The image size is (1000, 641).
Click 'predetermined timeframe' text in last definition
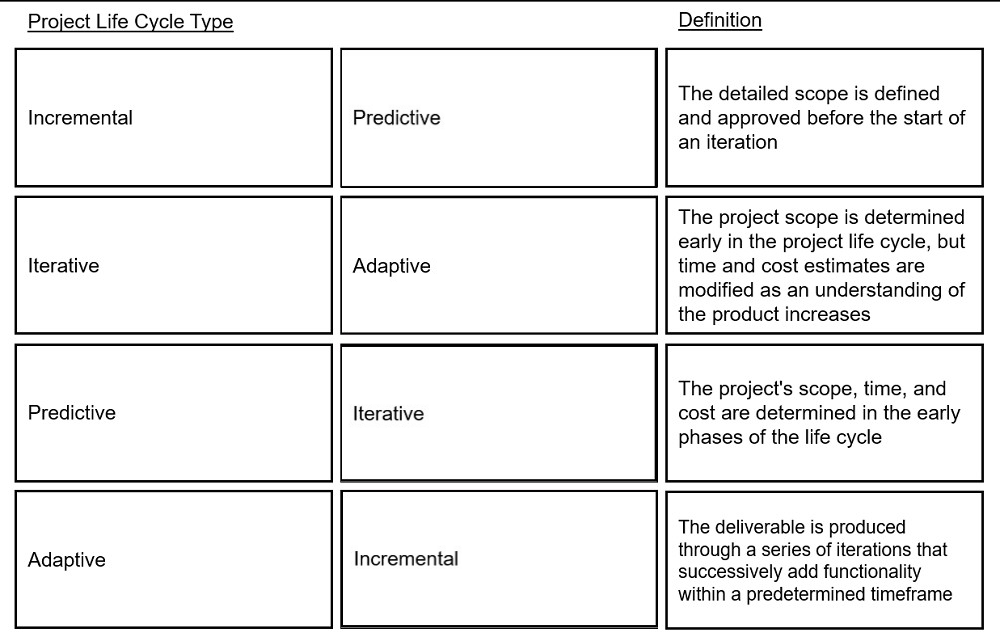click(x=849, y=594)
